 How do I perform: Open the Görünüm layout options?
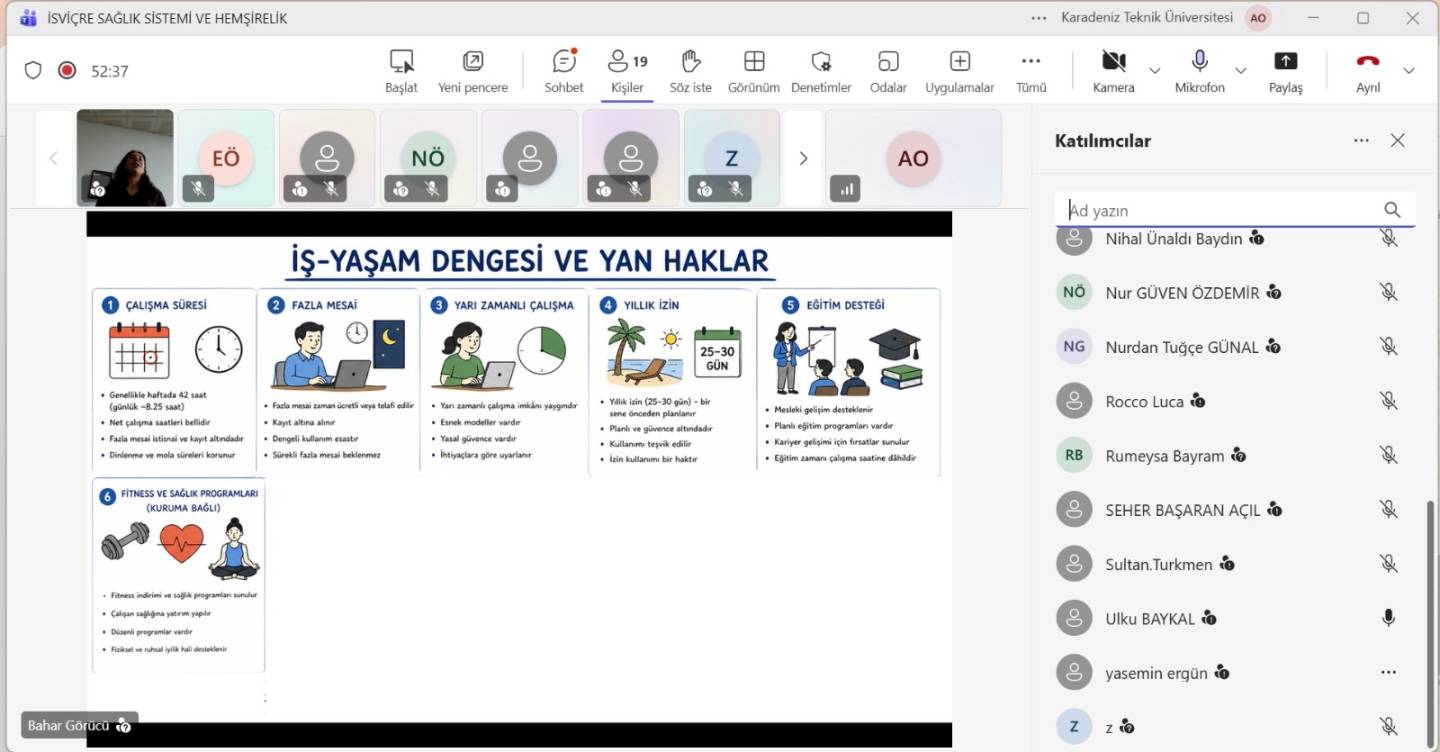[754, 62]
